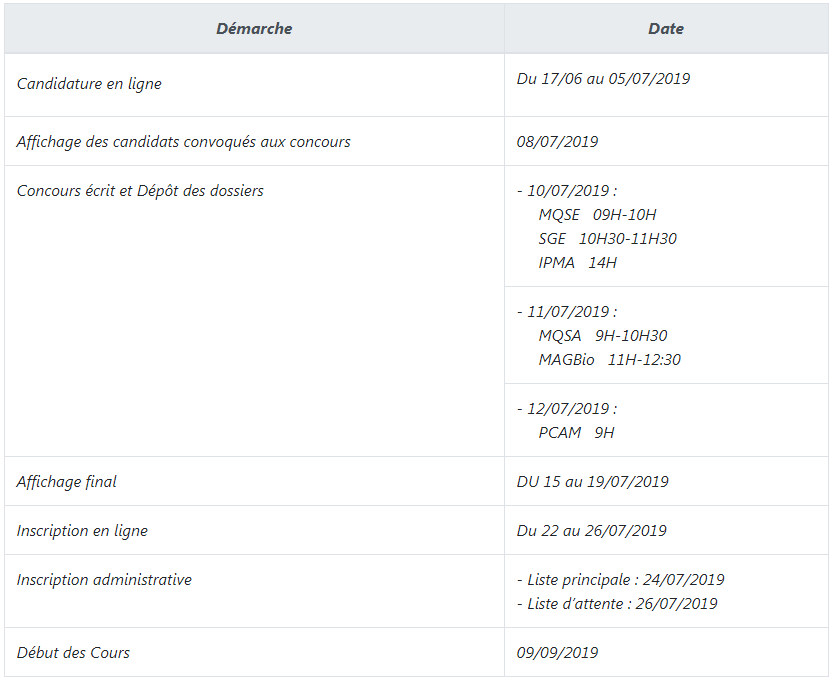Select Affichage des candidats convoqués aux concours
The image size is (832, 682).
[184, 142]
